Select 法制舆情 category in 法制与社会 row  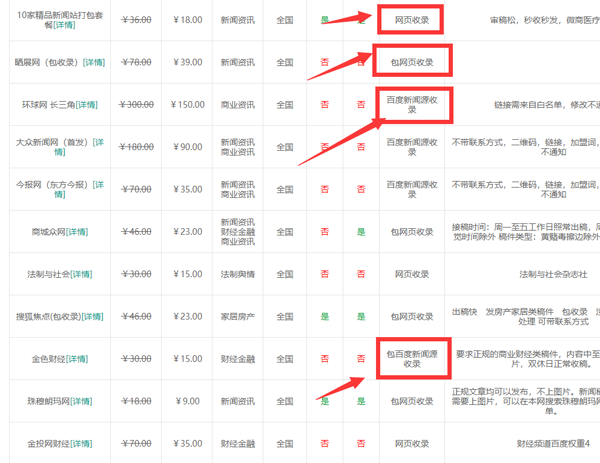click(238, 273)
